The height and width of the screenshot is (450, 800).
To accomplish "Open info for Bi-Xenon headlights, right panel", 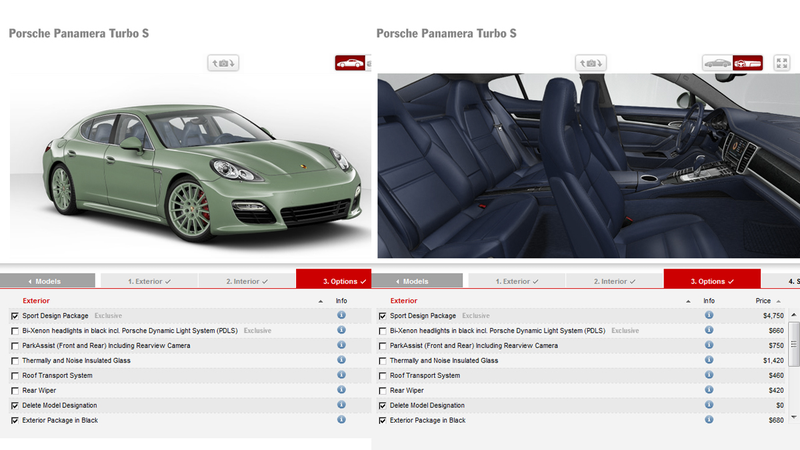I will click(x=709, y=330).
